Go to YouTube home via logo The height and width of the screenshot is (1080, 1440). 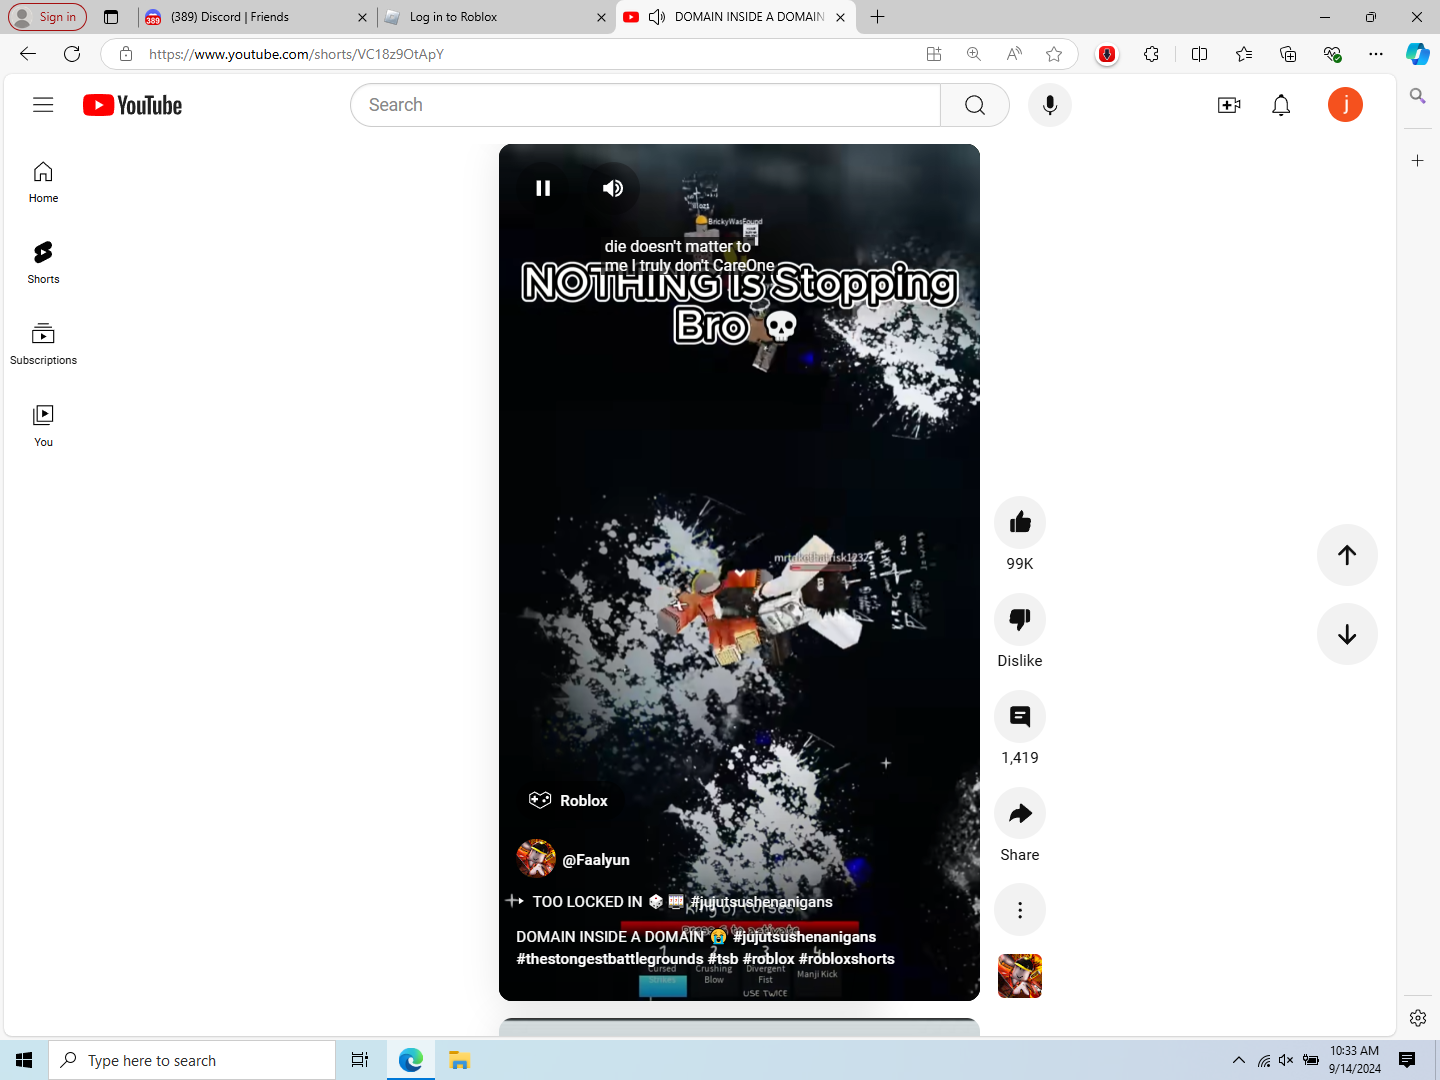click(x=133, y=105)
